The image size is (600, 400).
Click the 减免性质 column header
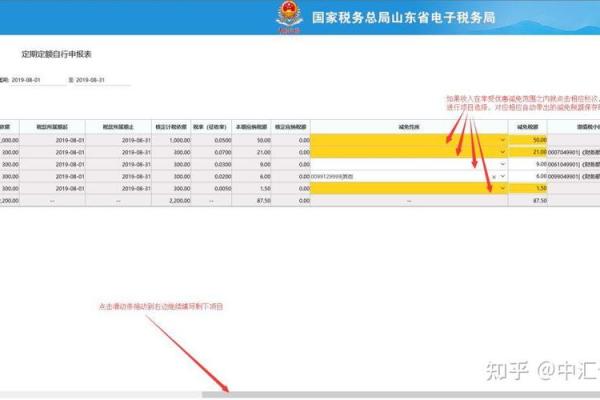409,127
